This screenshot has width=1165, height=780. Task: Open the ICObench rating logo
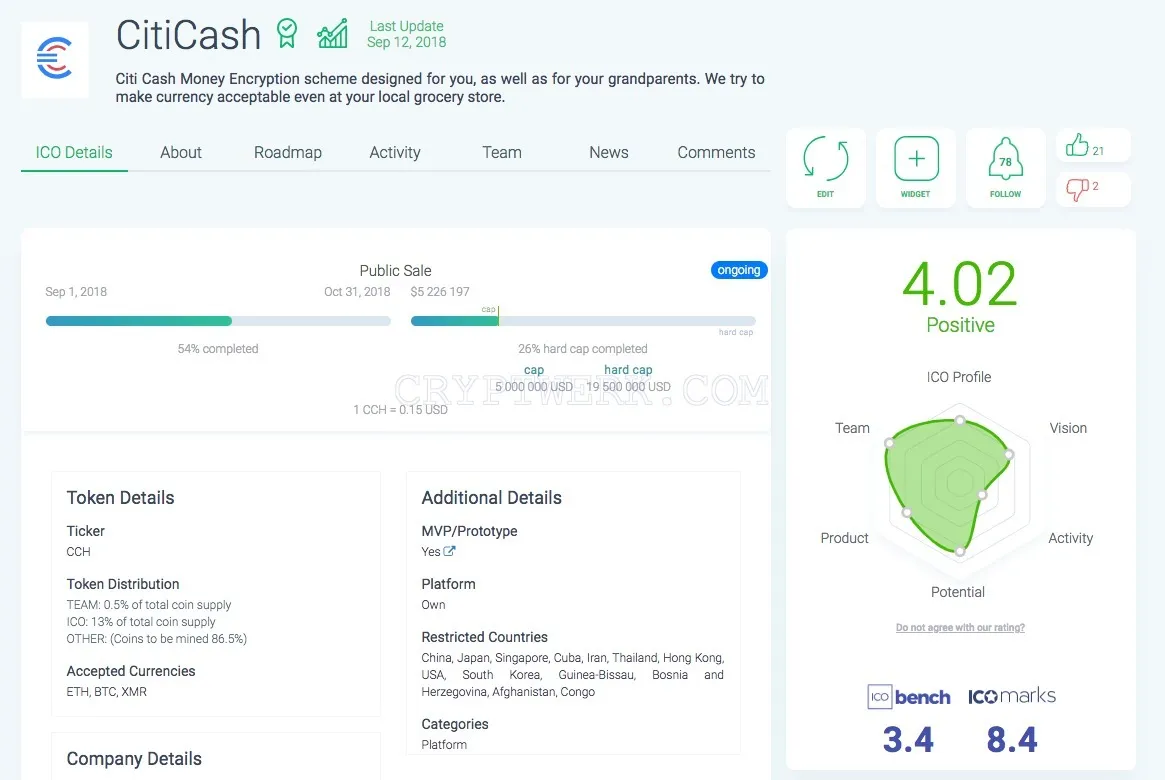click(909, 697)
